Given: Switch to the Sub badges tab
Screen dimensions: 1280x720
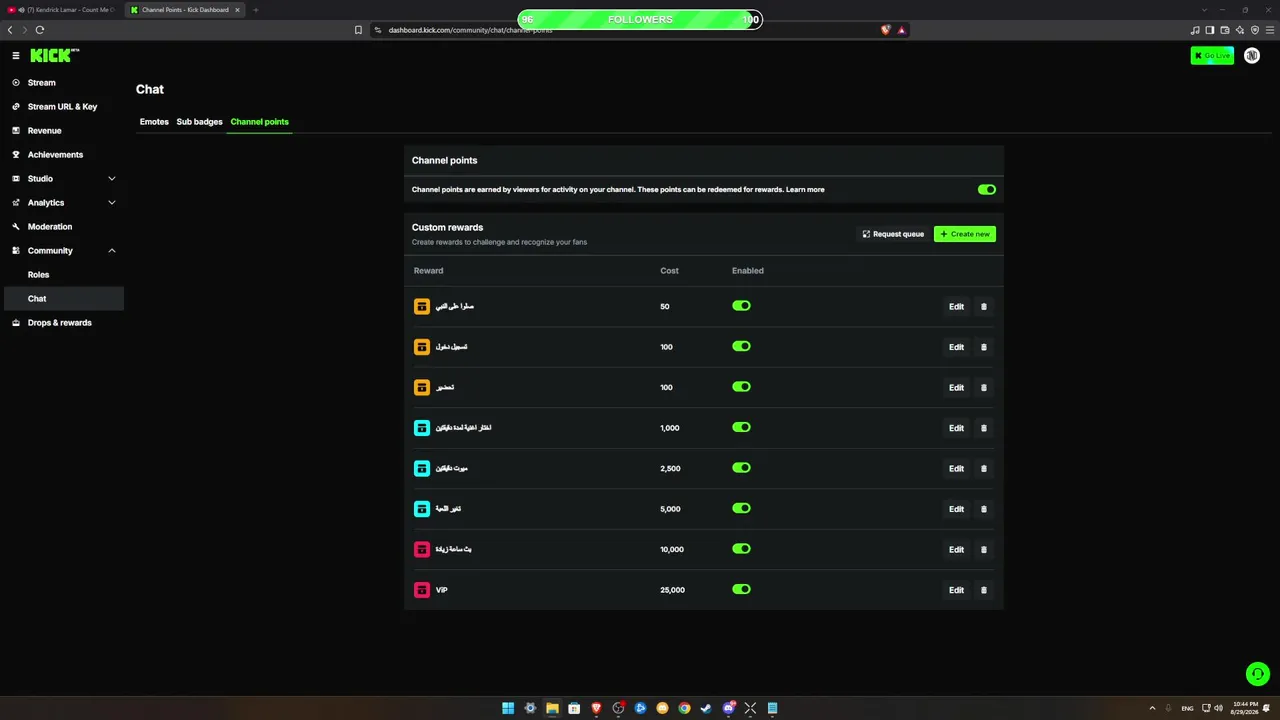Looking at the screenshot, I should tap(199, 122).
